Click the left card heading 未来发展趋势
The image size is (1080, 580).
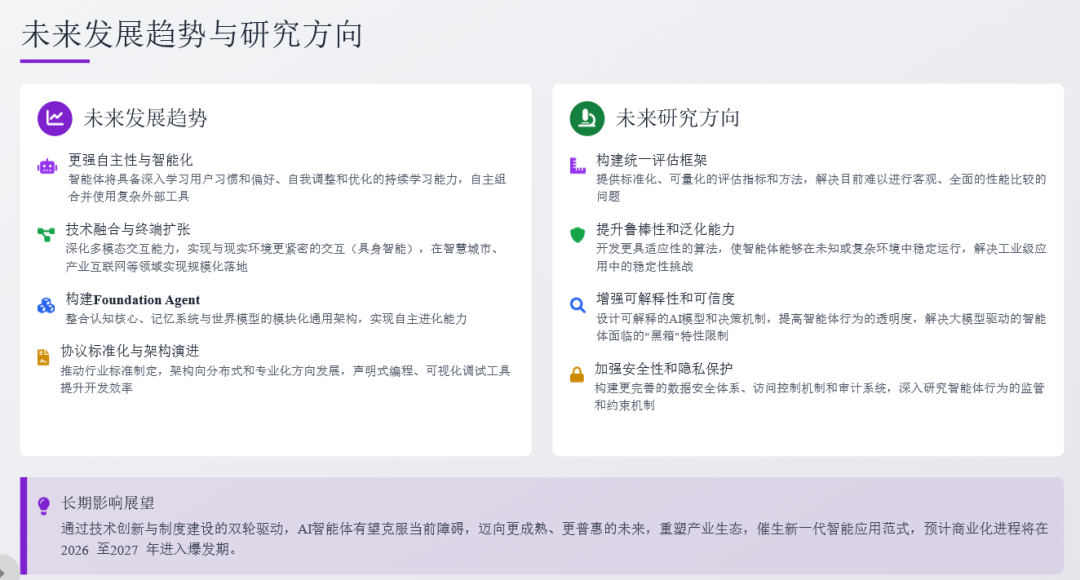pyautogui.click(x=145, y=118)
